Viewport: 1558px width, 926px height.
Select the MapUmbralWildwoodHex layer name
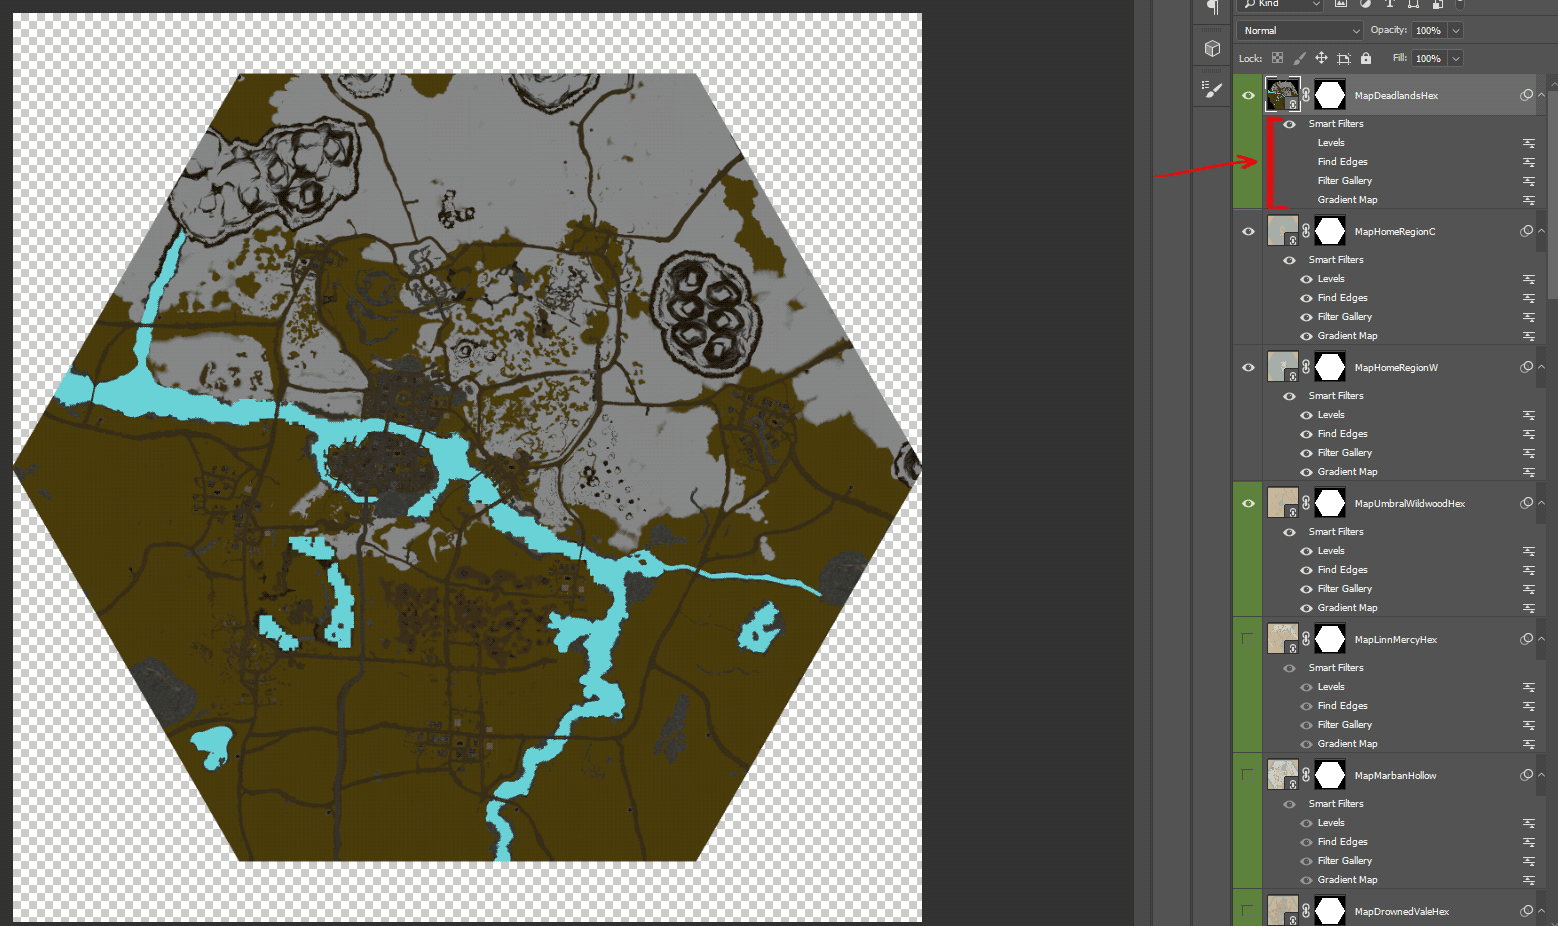click(1409, 504)
